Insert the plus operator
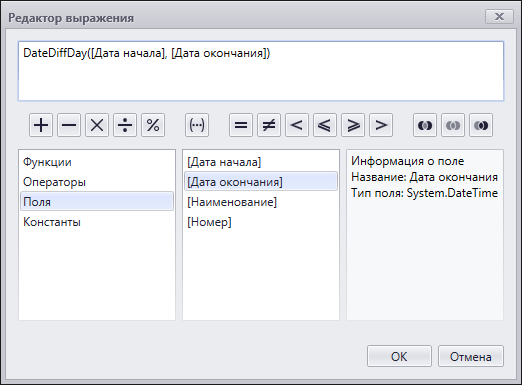 41,125
